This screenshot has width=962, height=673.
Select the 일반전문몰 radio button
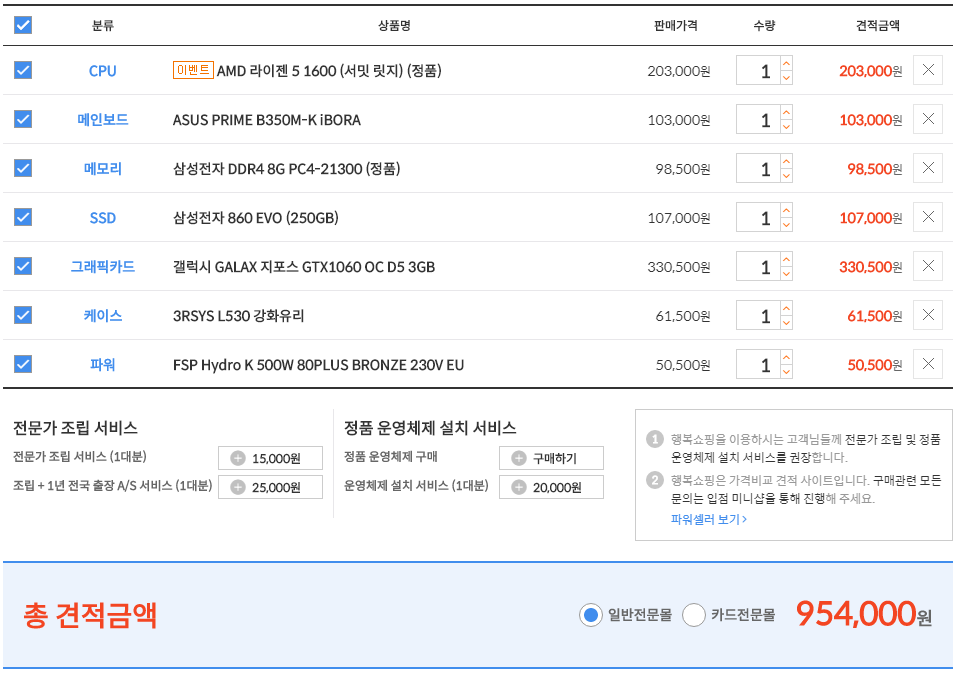590,615
